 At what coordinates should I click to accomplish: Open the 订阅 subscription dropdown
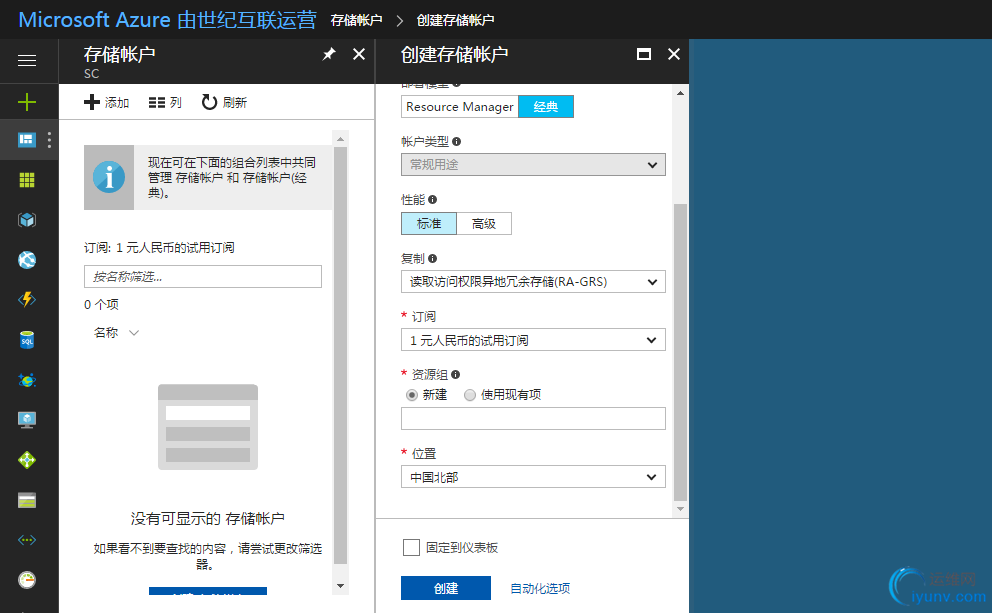[533, 340]
